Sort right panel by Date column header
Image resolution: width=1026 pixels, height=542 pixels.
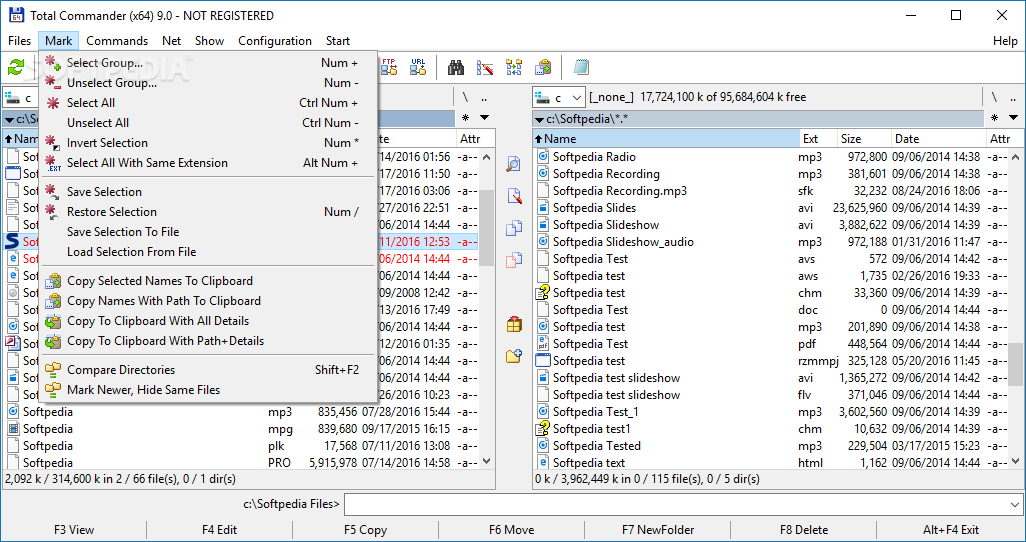point(939,139)
